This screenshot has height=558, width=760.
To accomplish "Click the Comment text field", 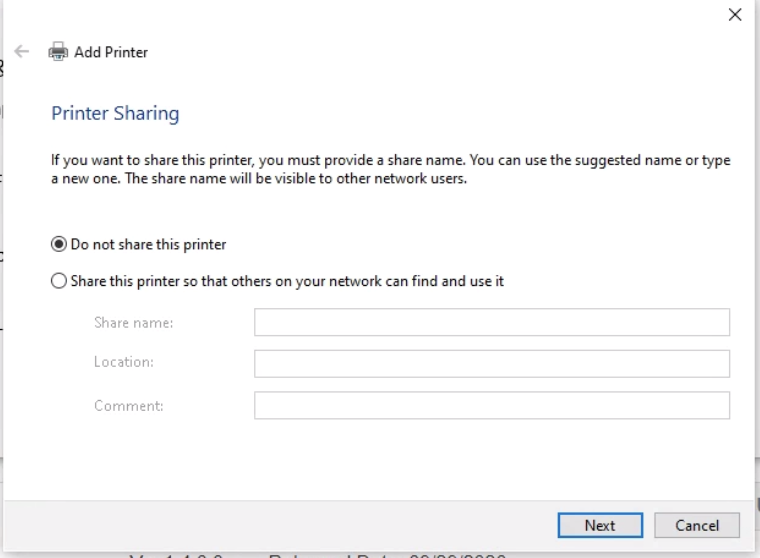I will point(491,405).
